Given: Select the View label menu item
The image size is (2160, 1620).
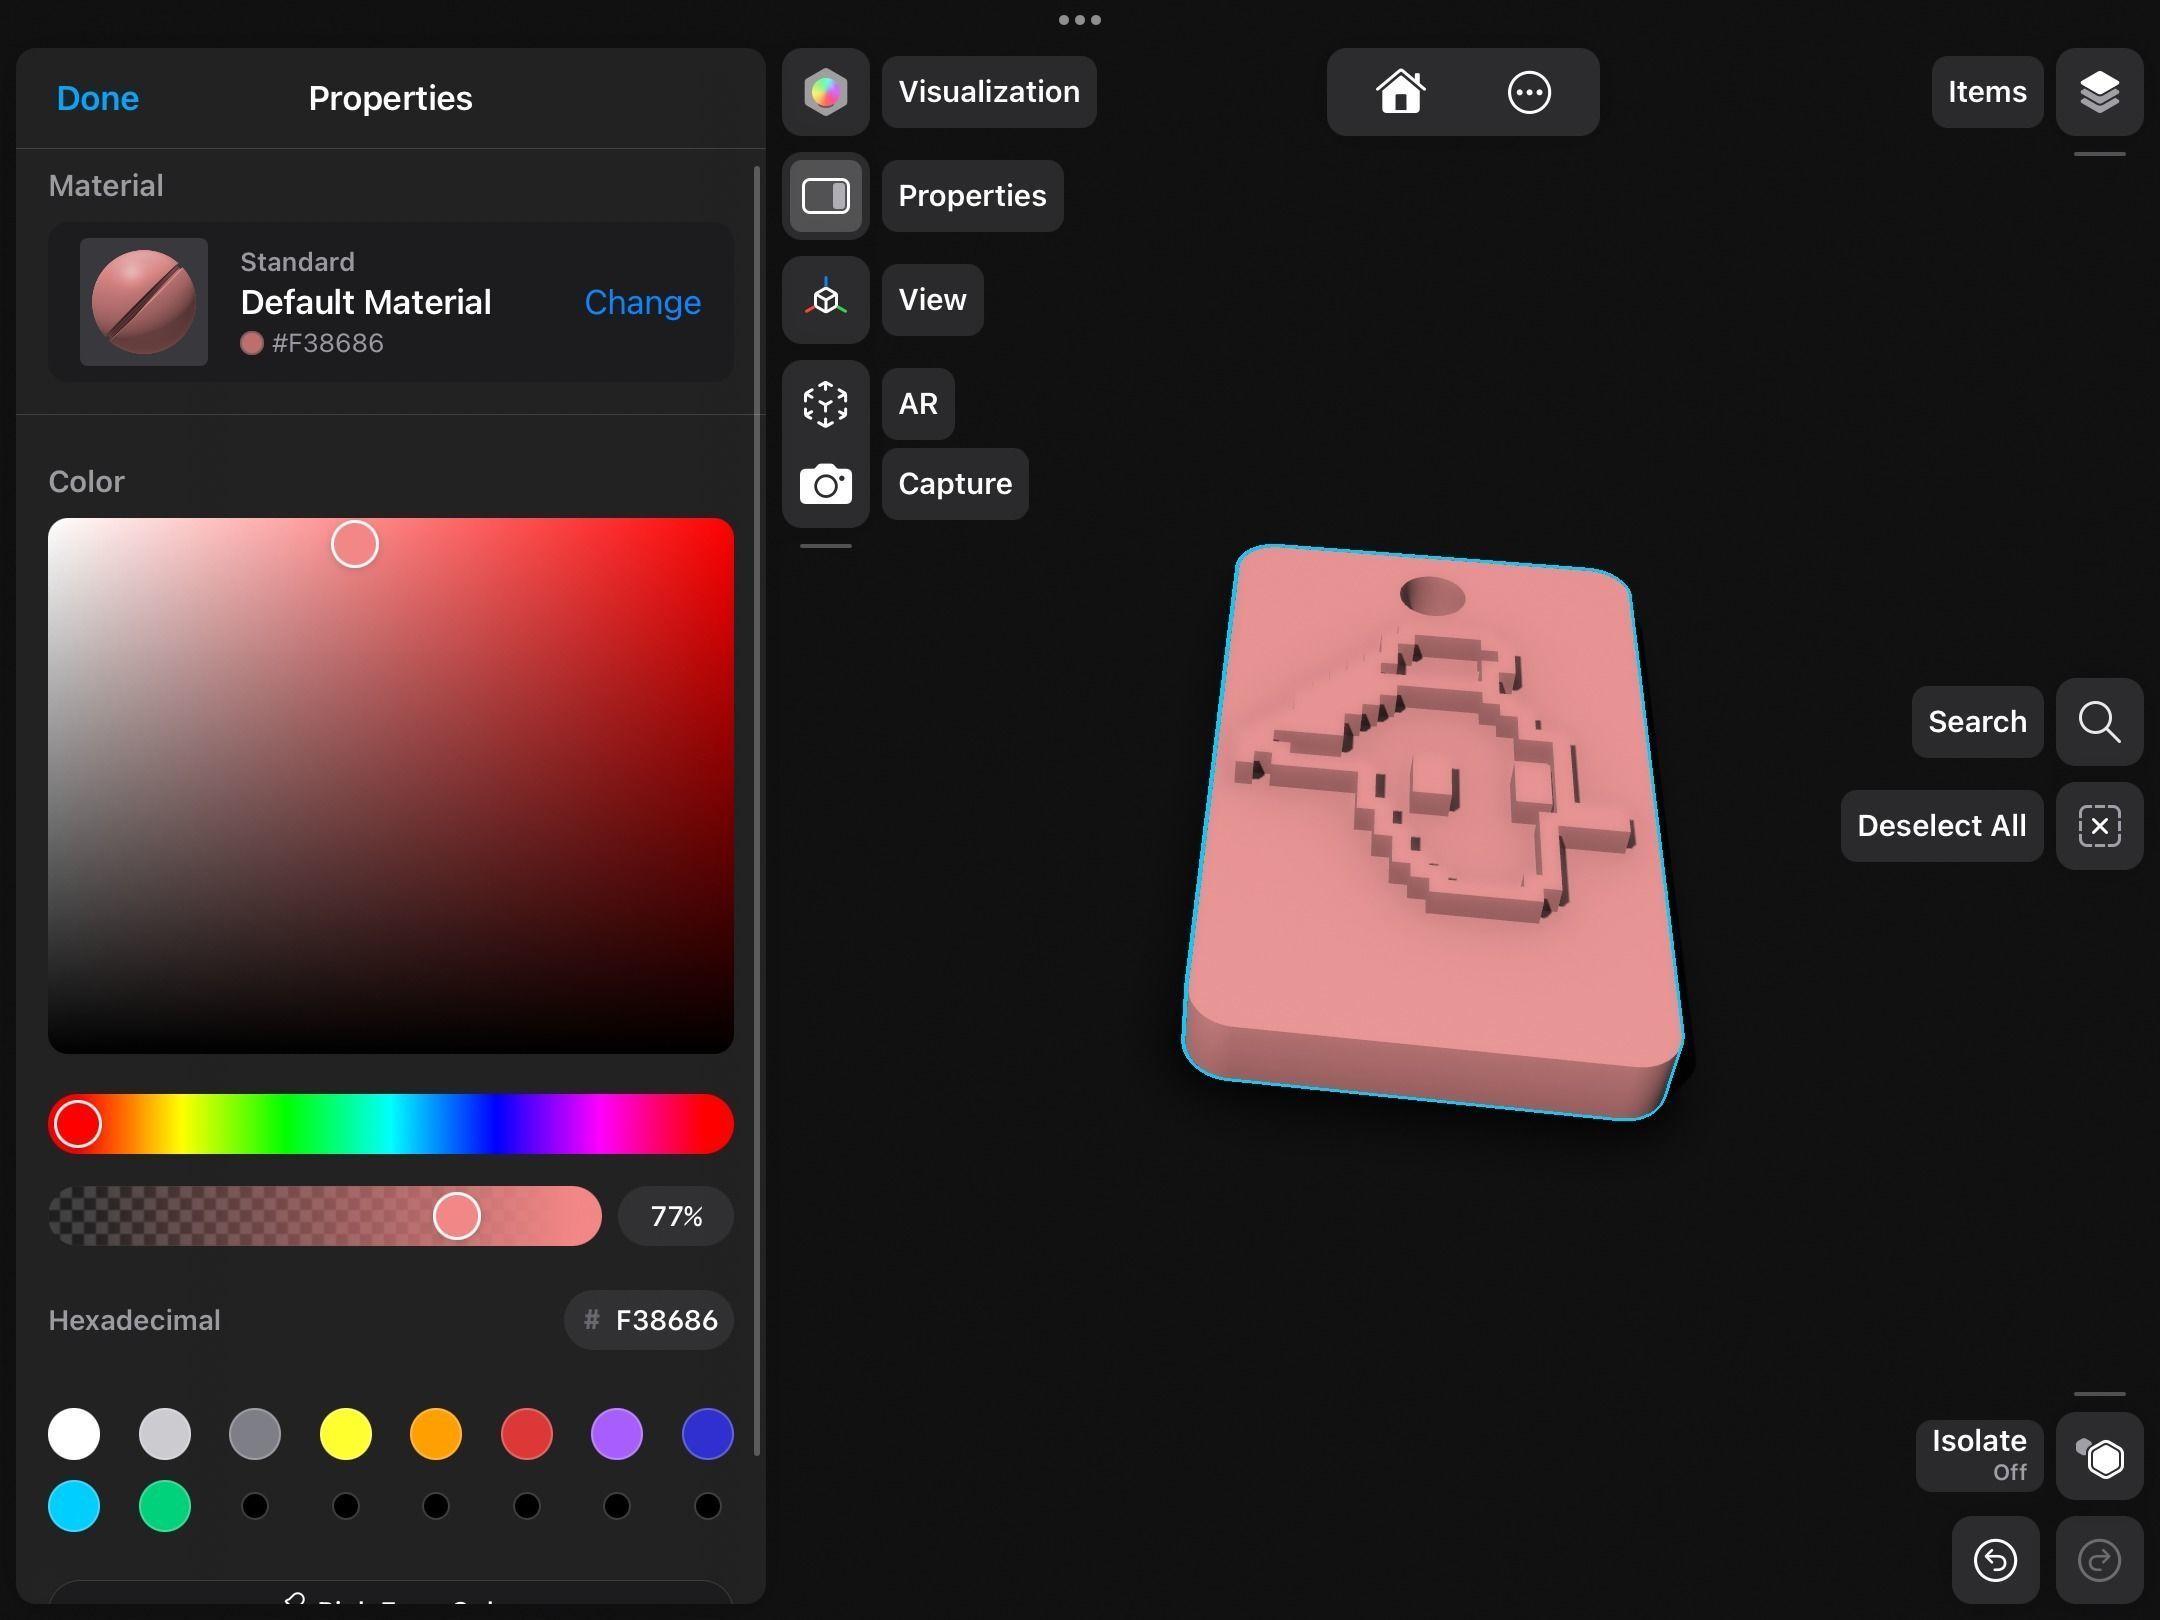Looking at the screenshot, I should pos(932,300).
